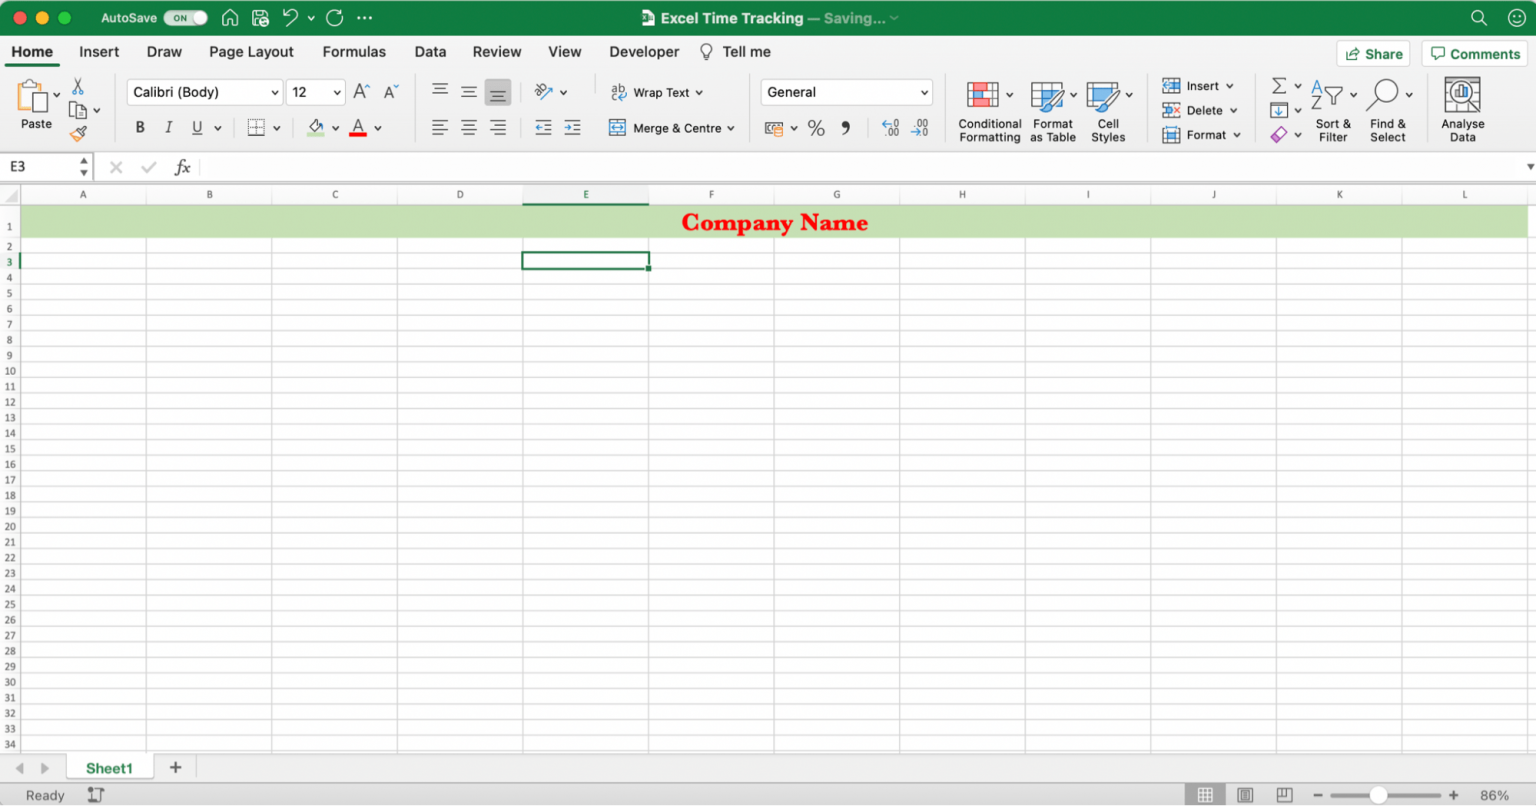Open Conditional Formatting options
This screenshot has height=806, width=1536.
[988, 108]
